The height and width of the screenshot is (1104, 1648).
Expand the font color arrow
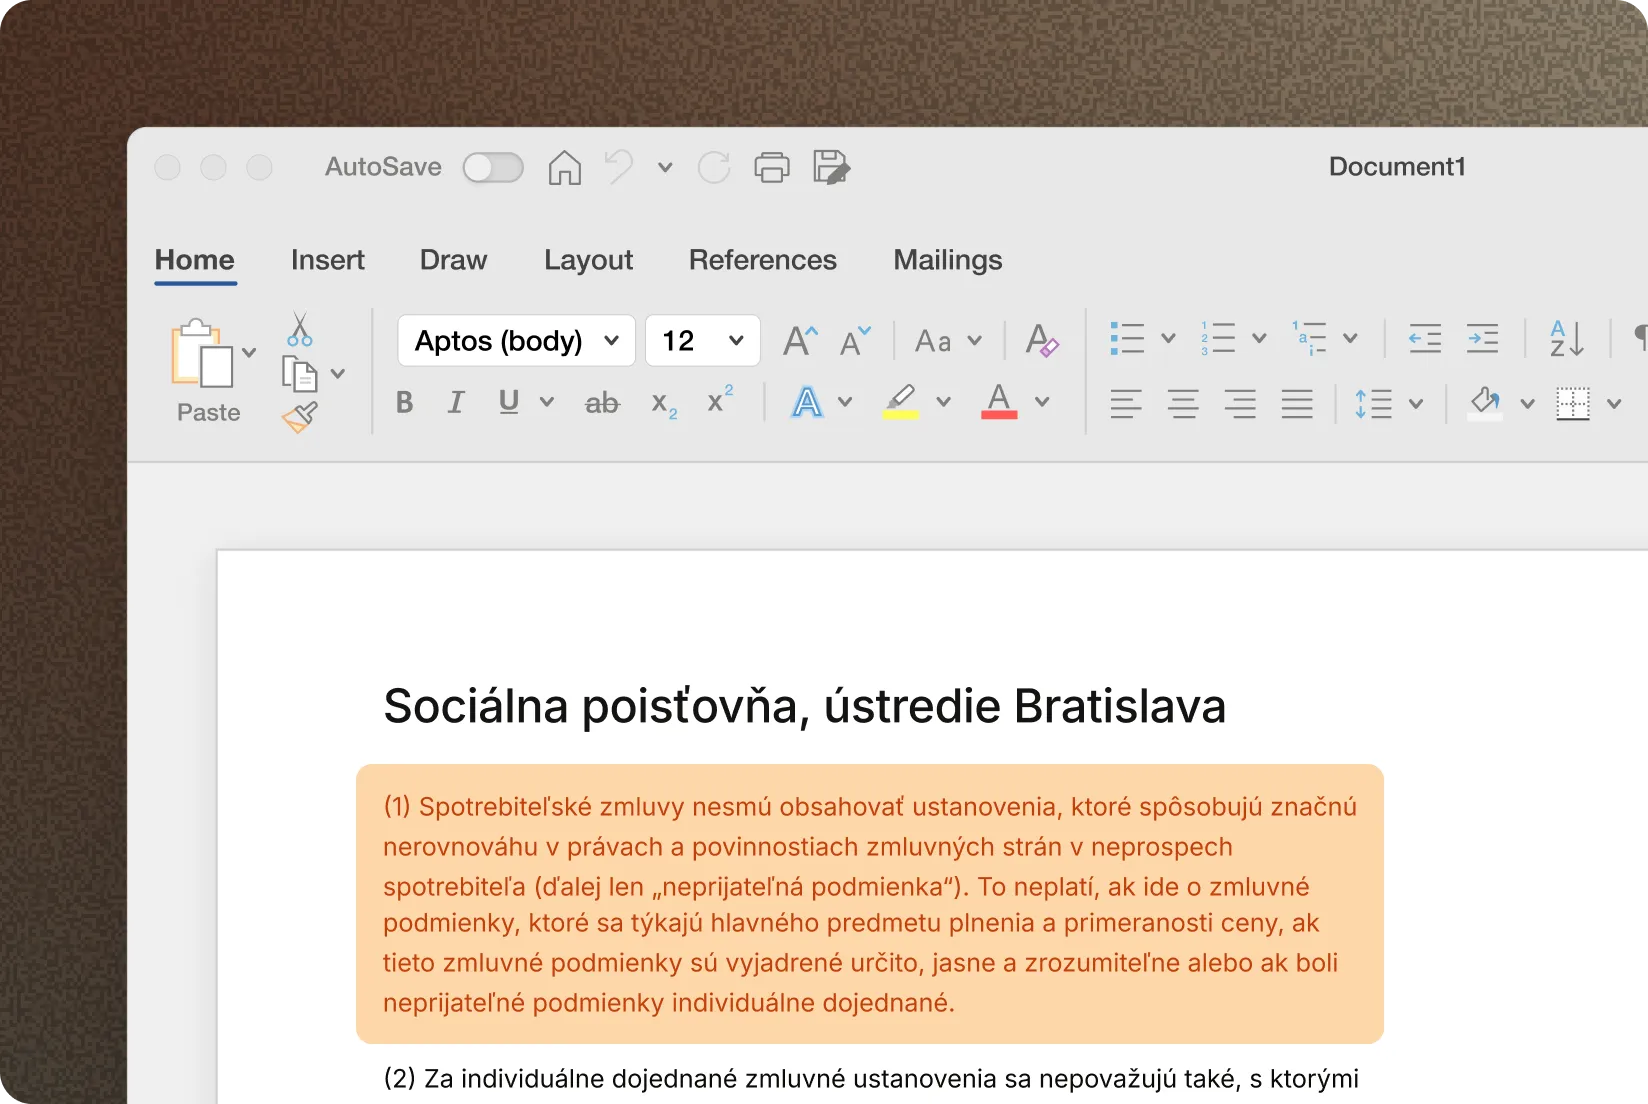(1042, 402)
